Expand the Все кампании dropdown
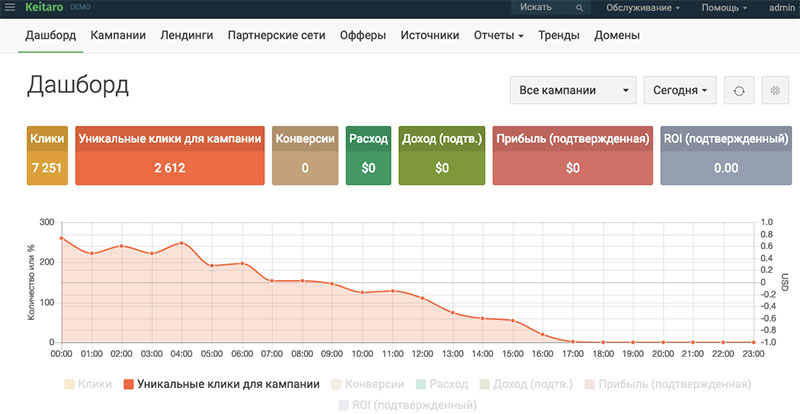 [x=573, y=90]
